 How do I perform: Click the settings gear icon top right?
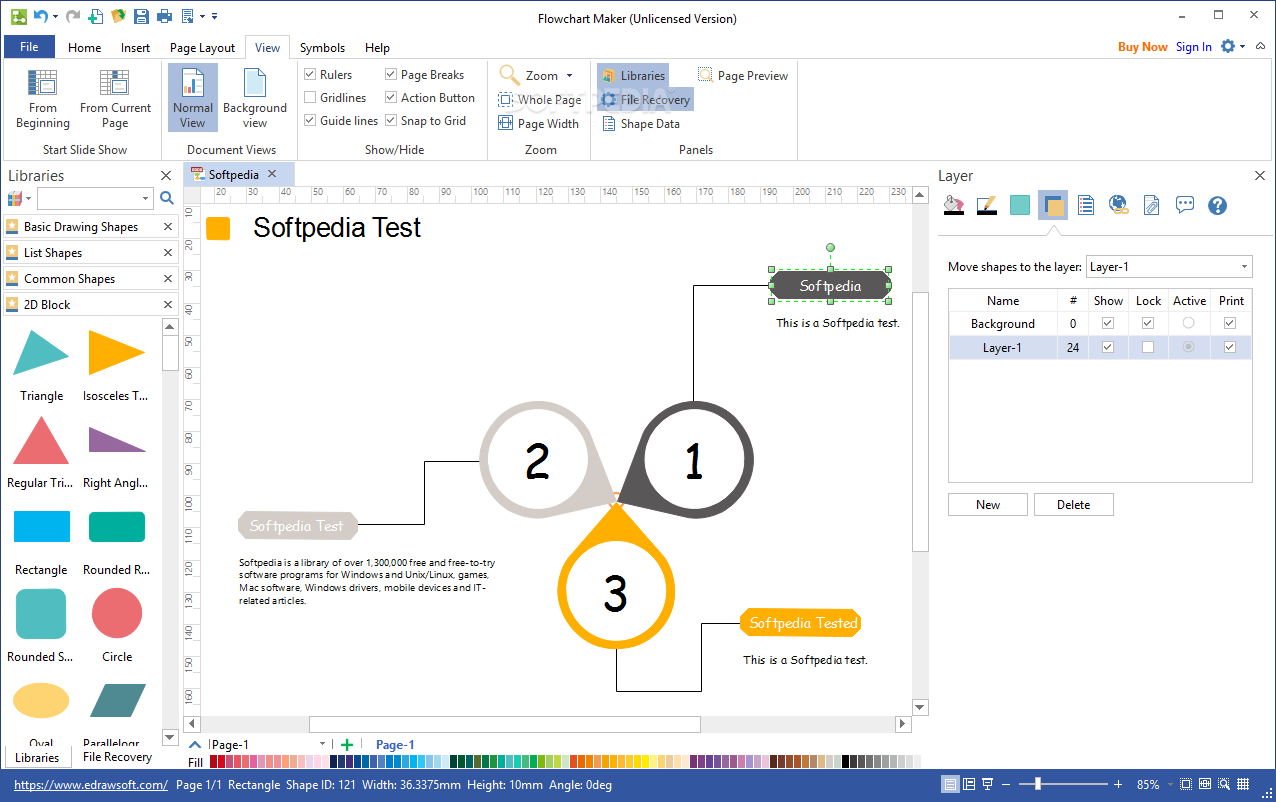(x=1228, y=46)
